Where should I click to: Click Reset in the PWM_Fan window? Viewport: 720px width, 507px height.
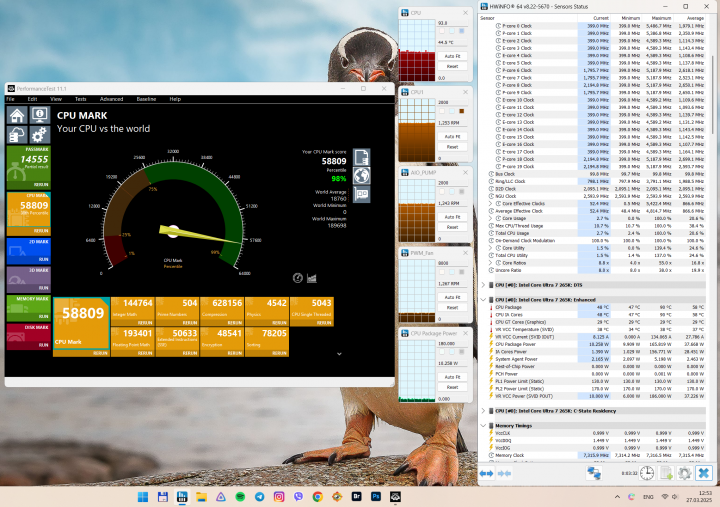pos(452,308)
